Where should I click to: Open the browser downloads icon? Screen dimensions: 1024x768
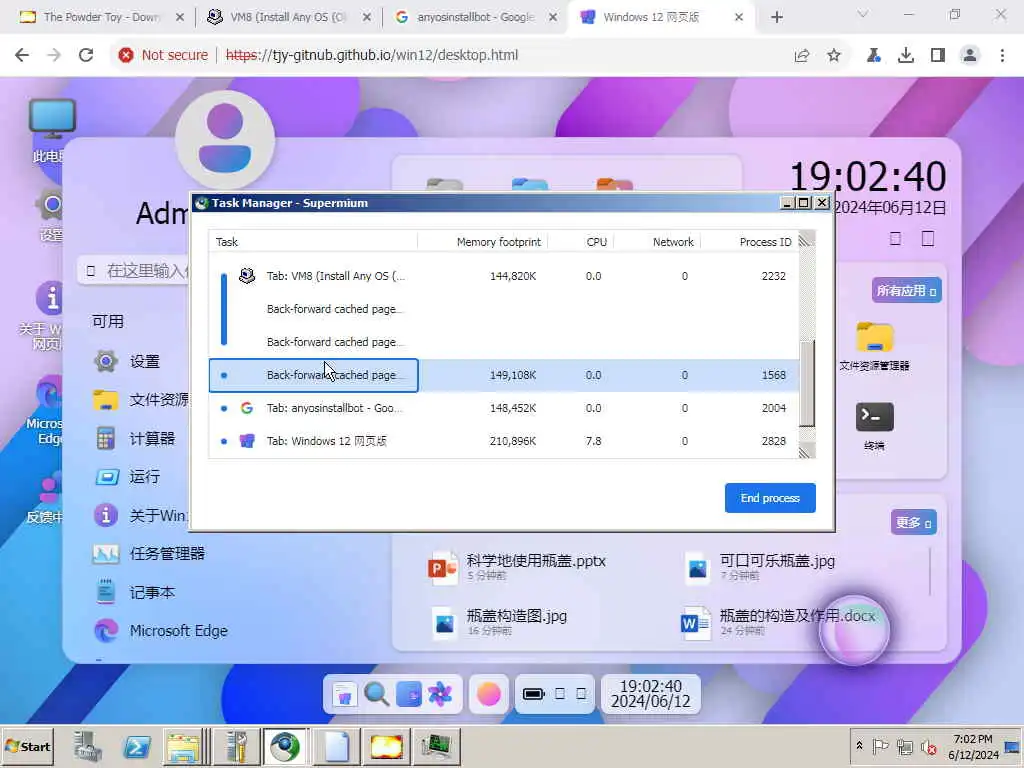[x=905, y=56]
